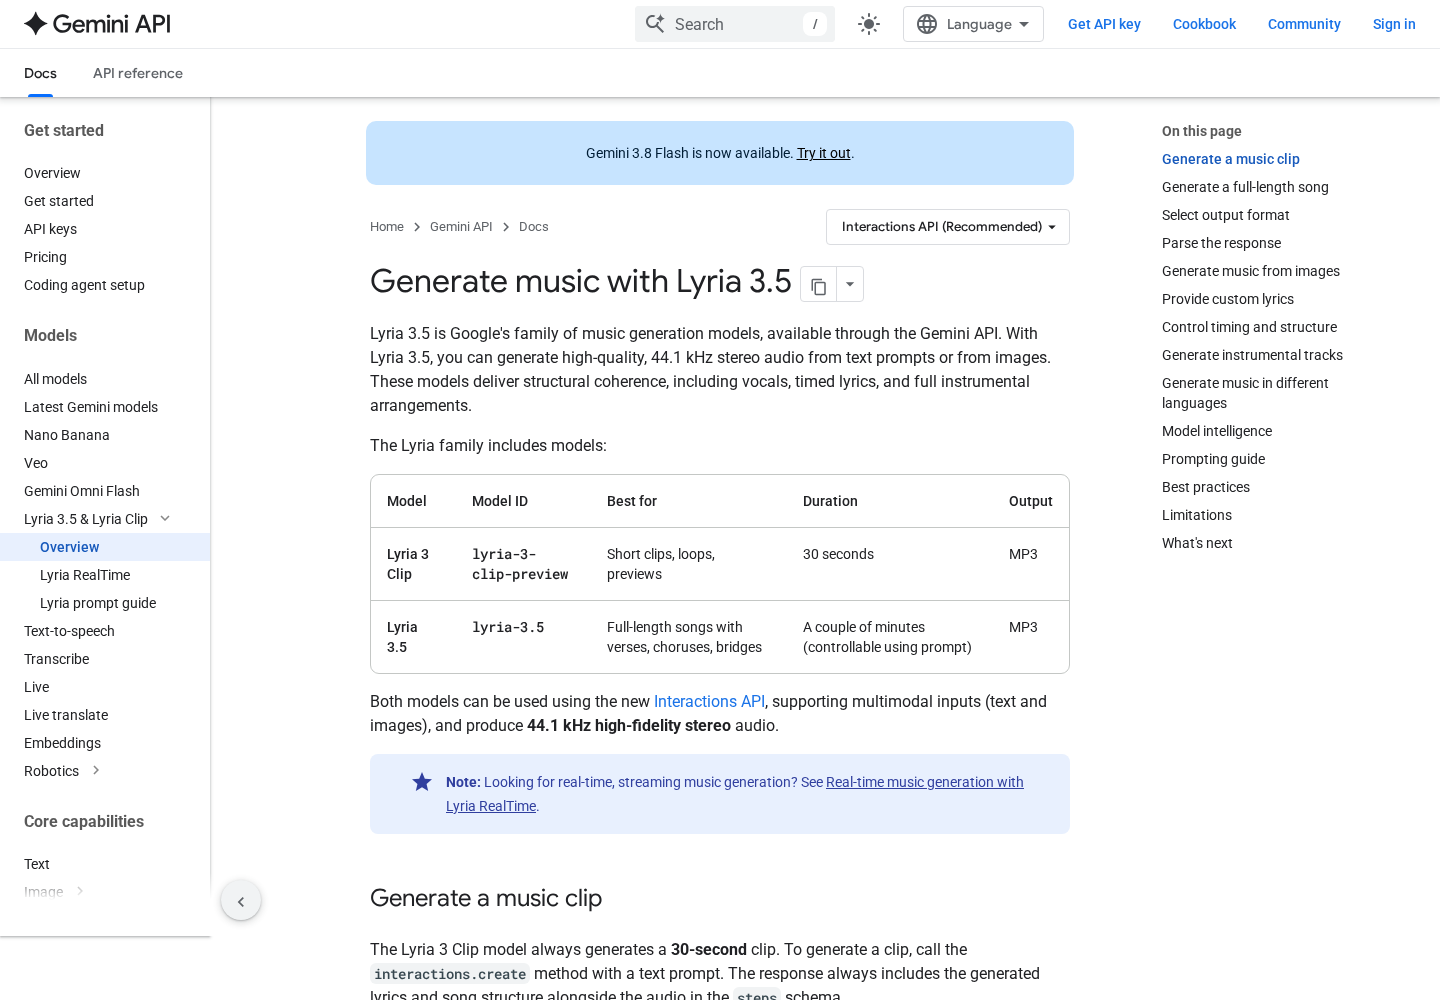Open Text under Core capabilities
The width and height of the screenshot is (1440, 1000).
pos(37,864)
